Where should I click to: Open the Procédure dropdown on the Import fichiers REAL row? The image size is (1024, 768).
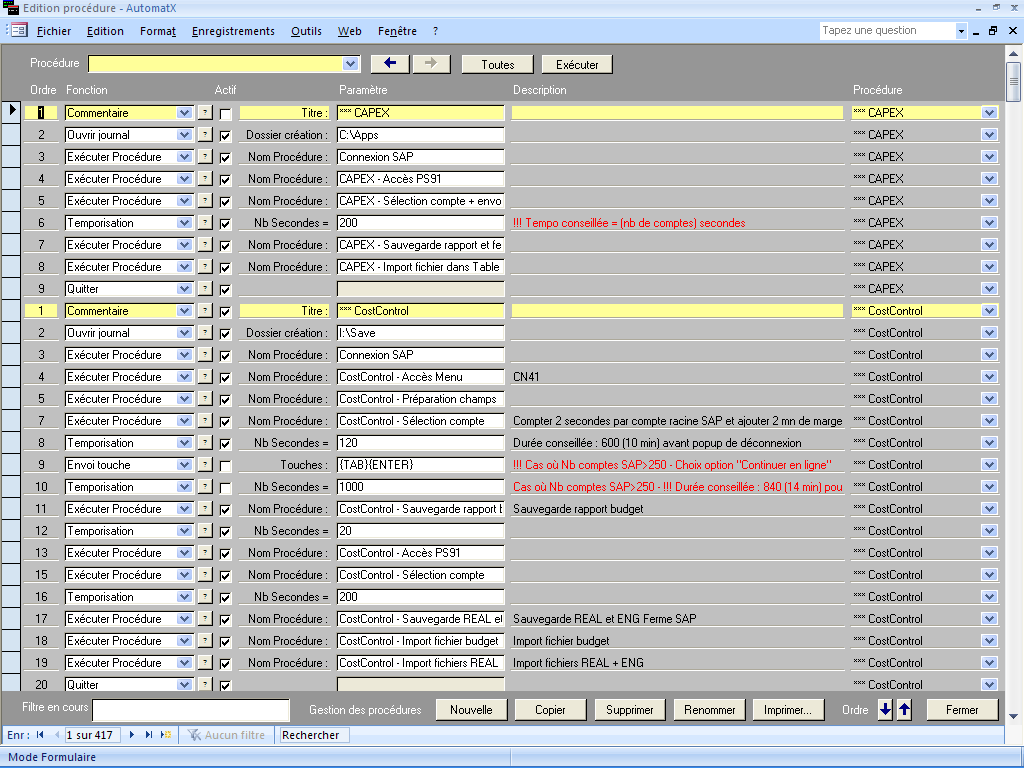coord(989,663)
